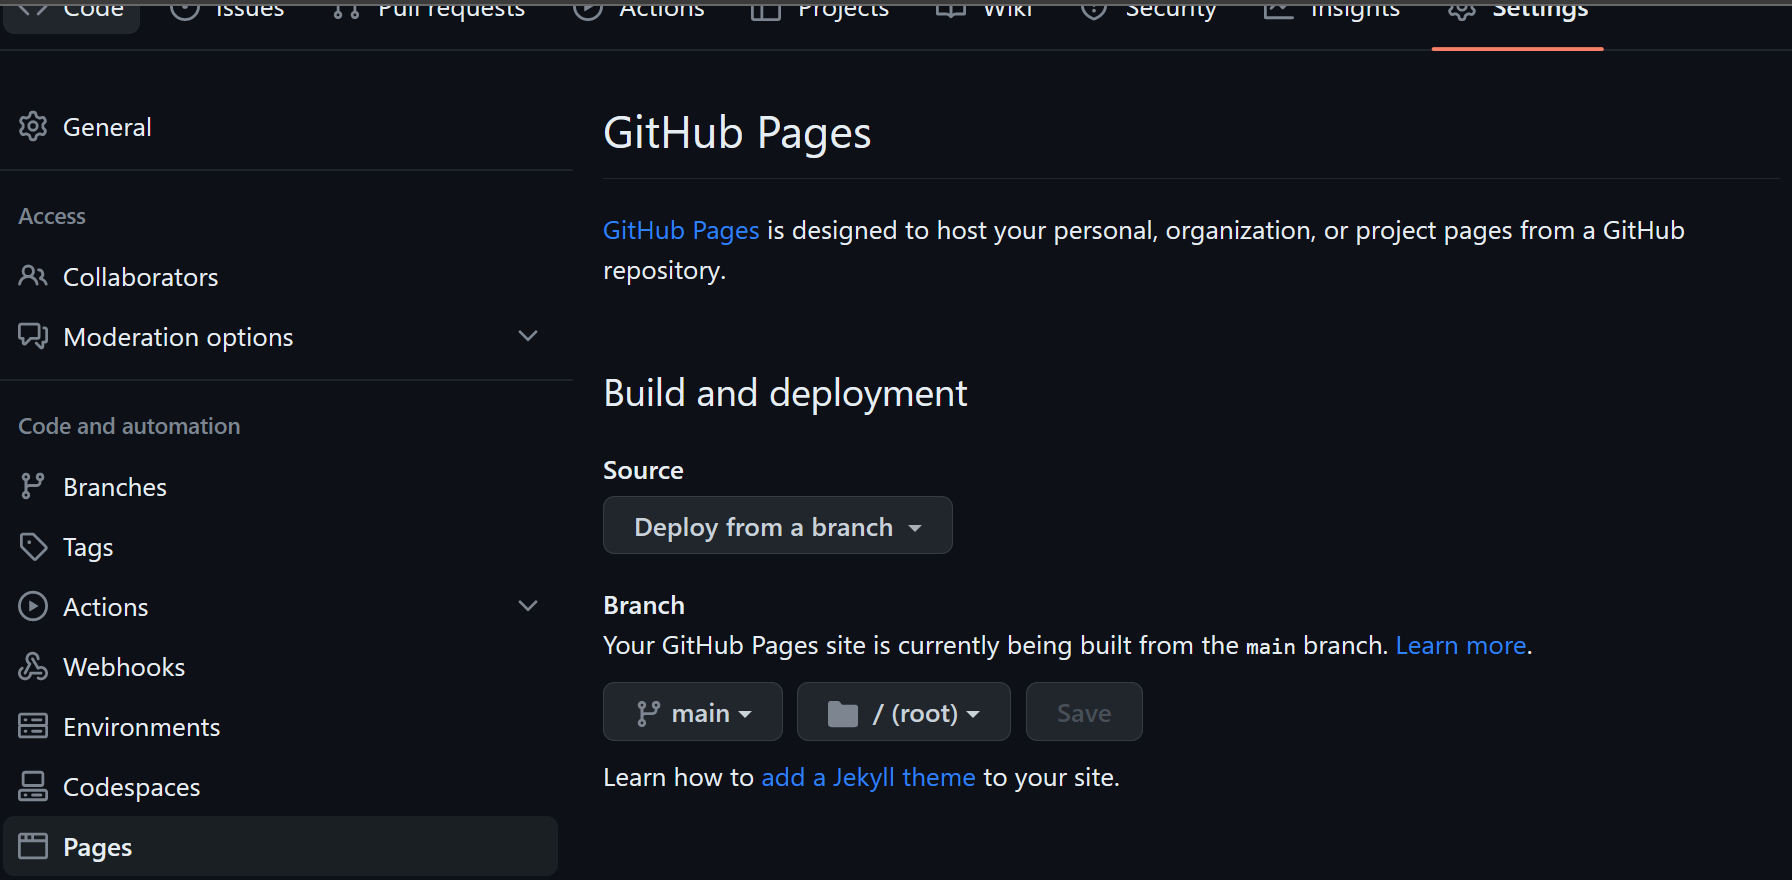Switch to the Settings tab

coord(1518,12)
